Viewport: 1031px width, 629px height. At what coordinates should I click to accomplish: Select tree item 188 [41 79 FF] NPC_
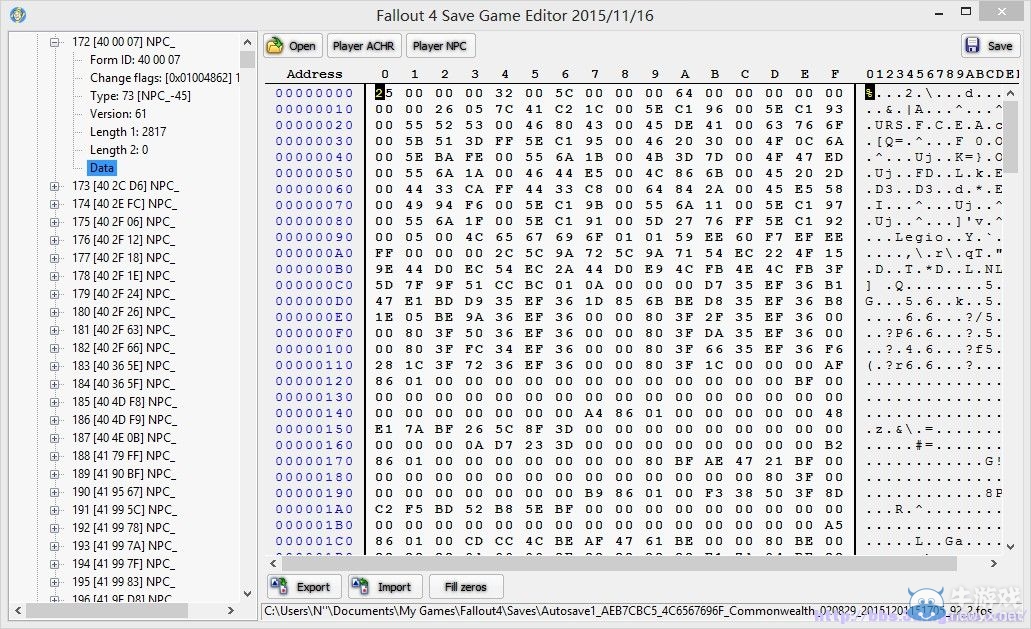point(124,456)
